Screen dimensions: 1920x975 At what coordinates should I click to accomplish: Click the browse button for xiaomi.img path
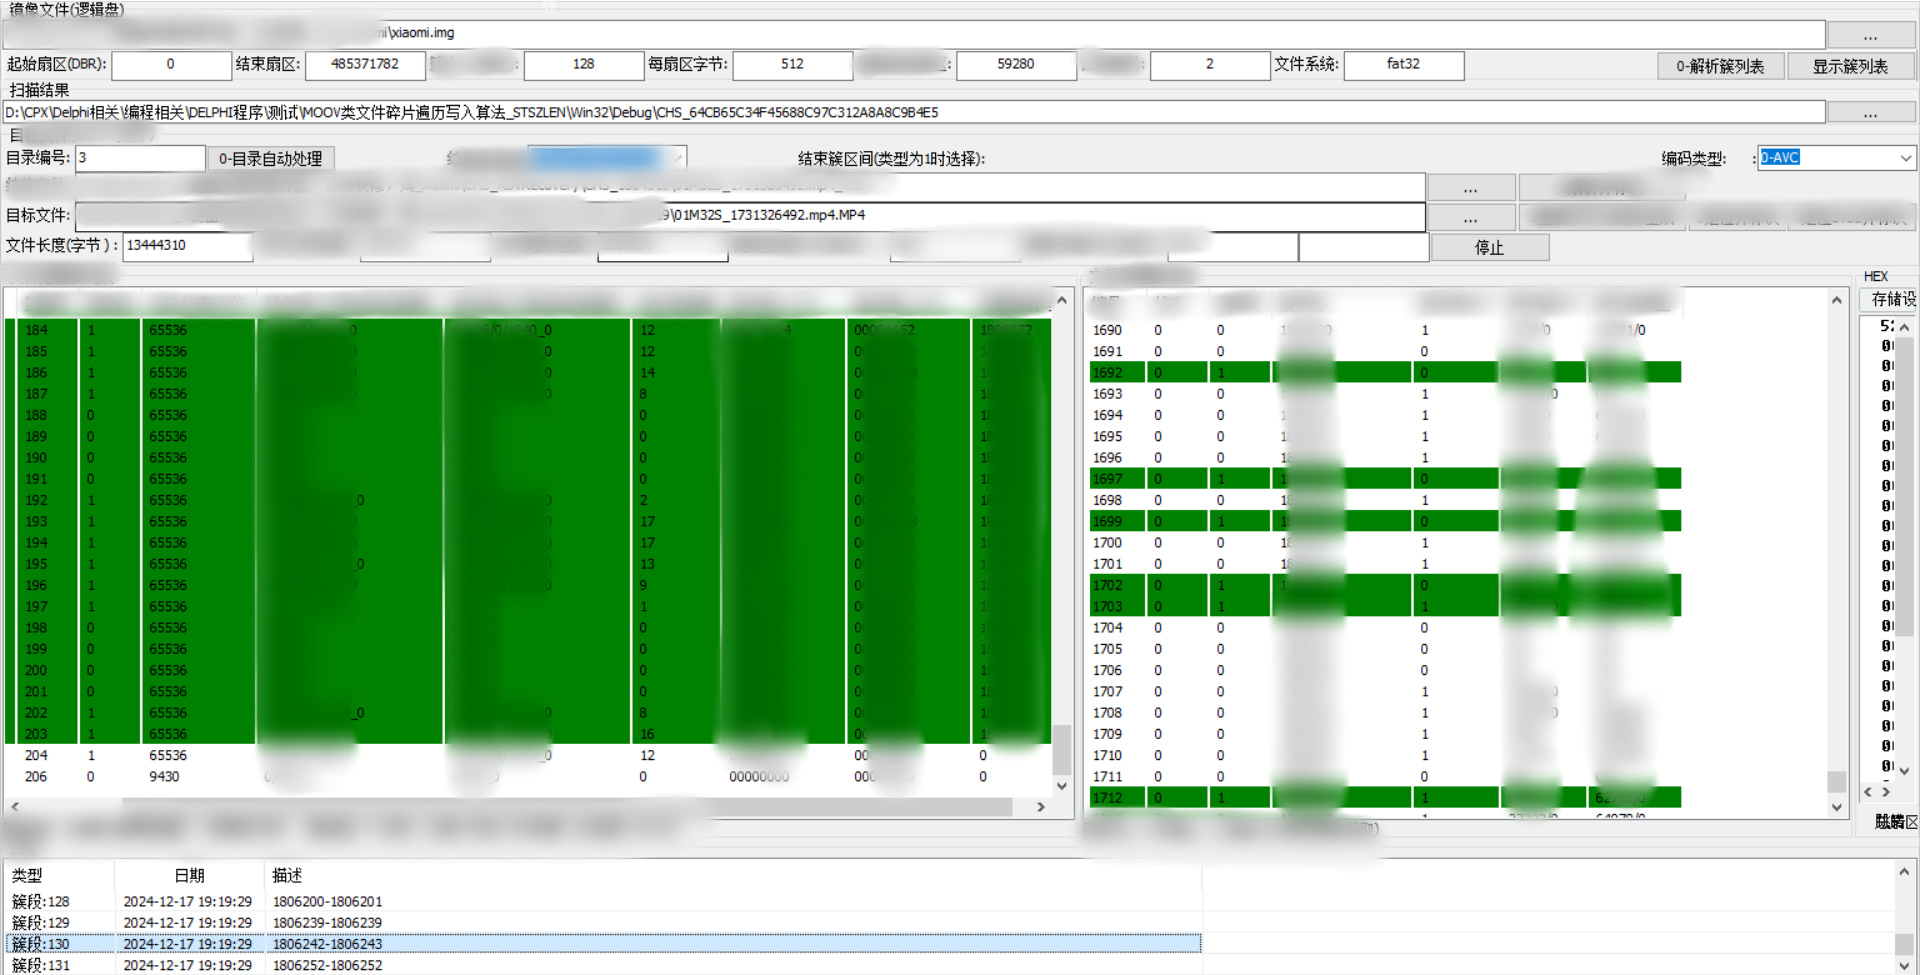[x=1869, y=35]
